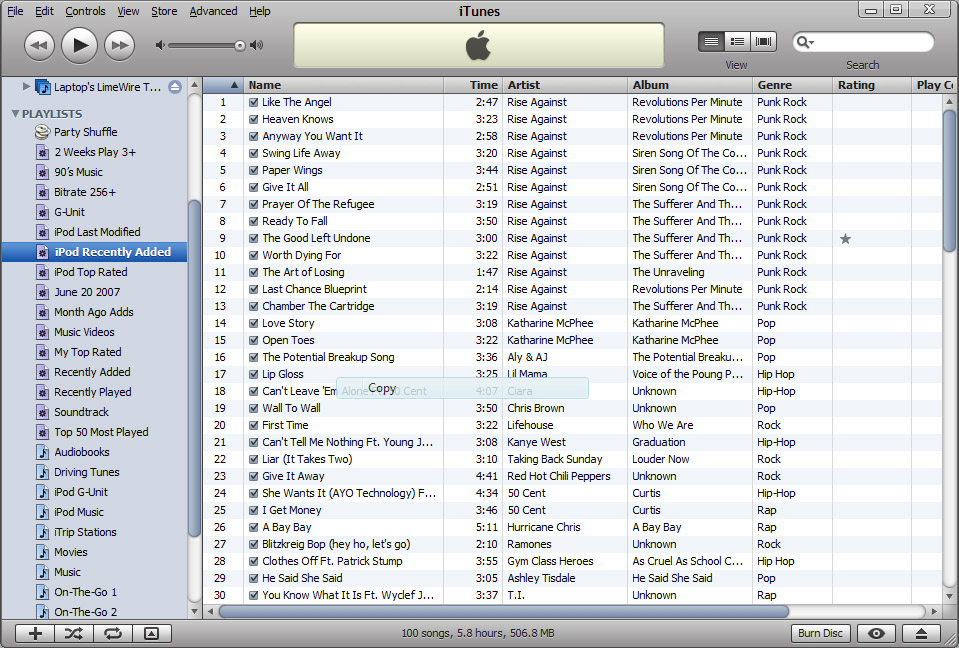Open Party Shuffle playlist
The width and height of the screenshot is (959, 648).
point(86,132)
